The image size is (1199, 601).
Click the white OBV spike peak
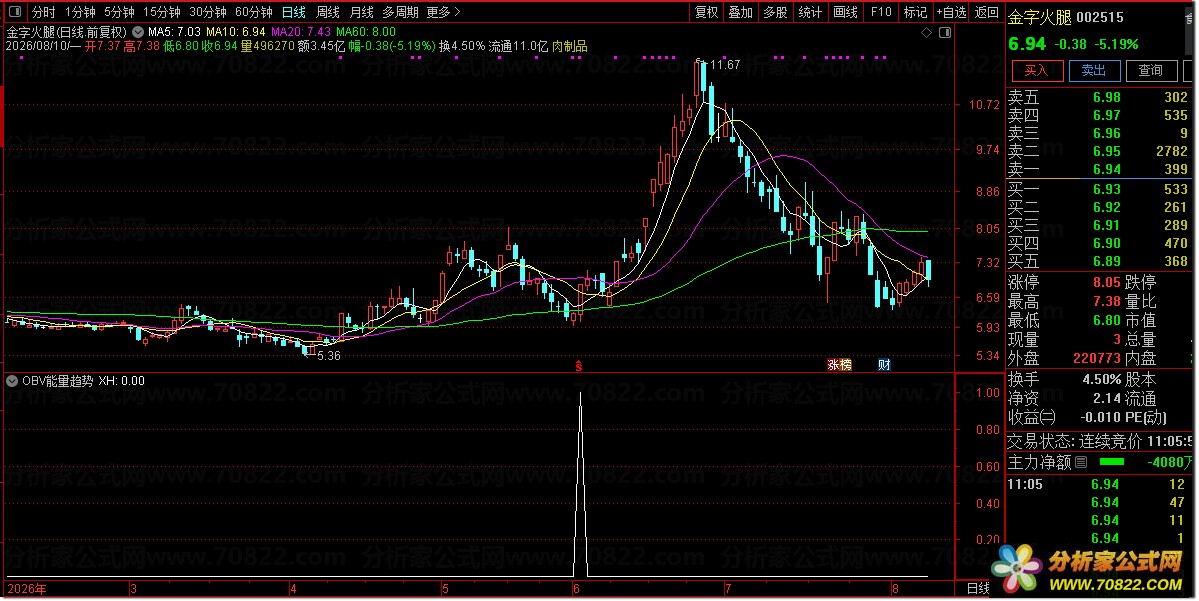click(x=580, y=395)
